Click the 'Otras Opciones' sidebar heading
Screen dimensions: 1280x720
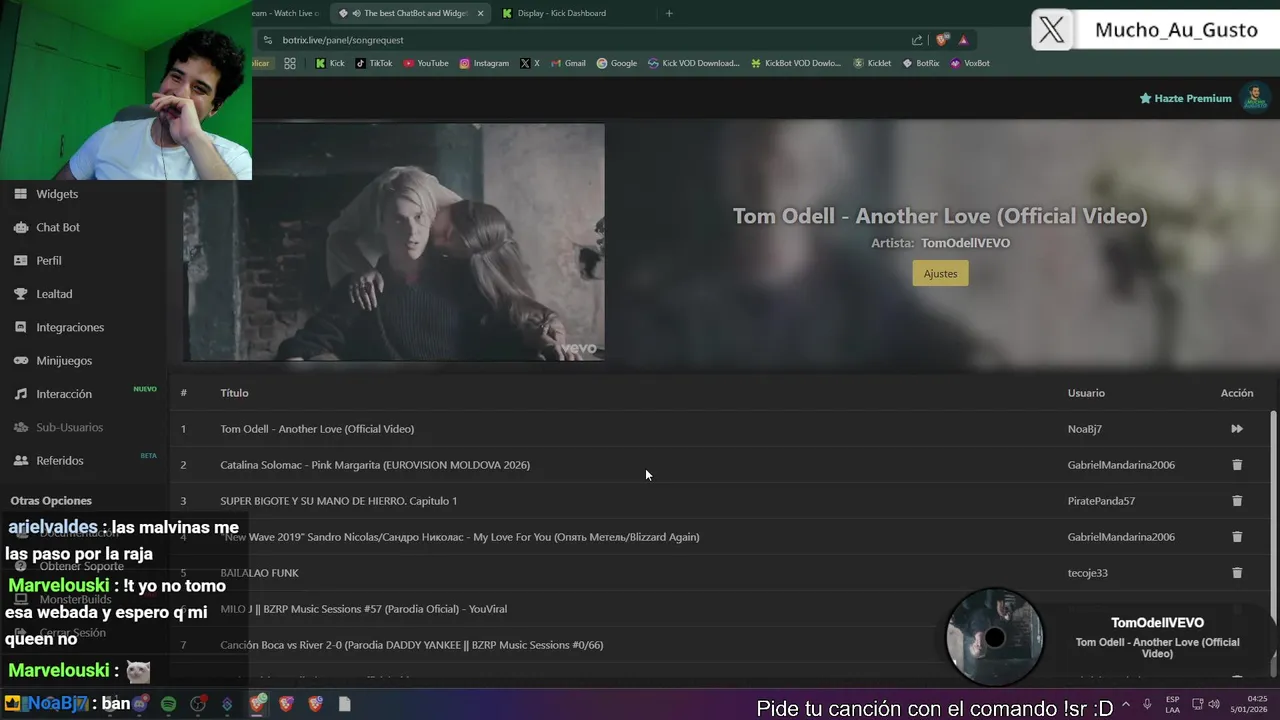tap(51, 500)
